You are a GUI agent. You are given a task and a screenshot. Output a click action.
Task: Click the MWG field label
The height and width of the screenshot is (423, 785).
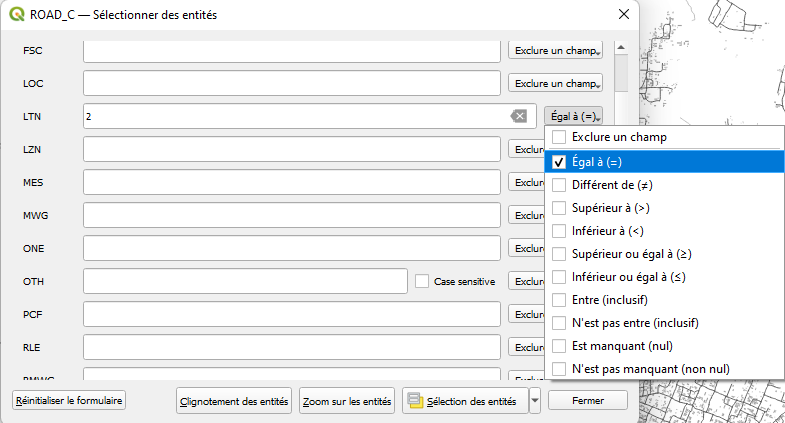[x=36, y=216]
